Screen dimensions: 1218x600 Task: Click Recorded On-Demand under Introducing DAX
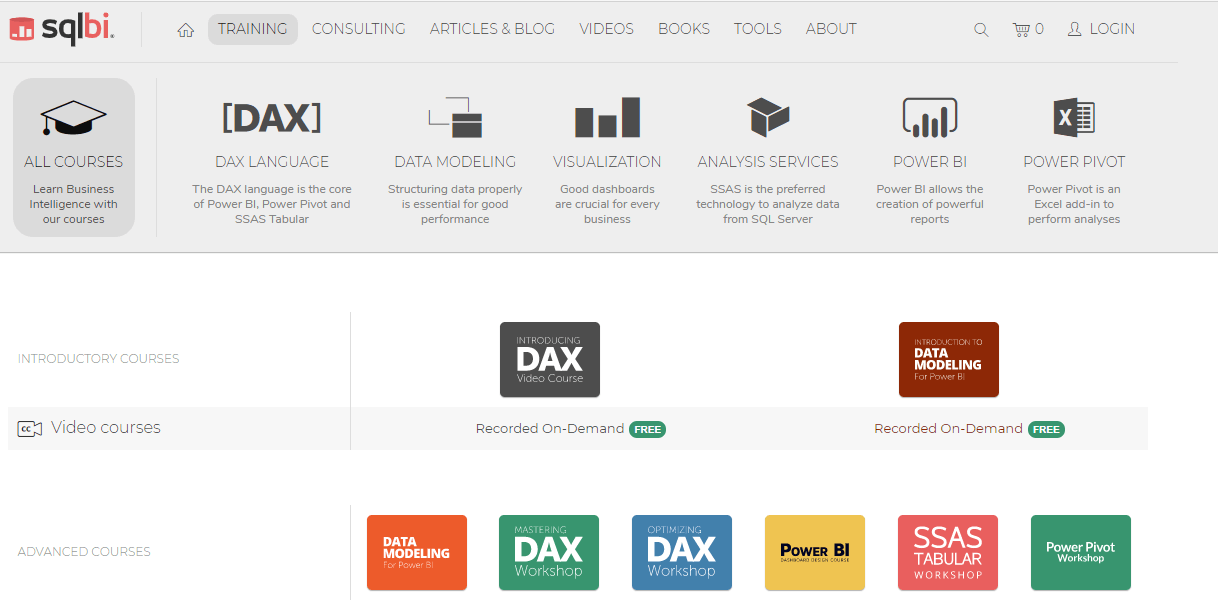coord(550,429)
